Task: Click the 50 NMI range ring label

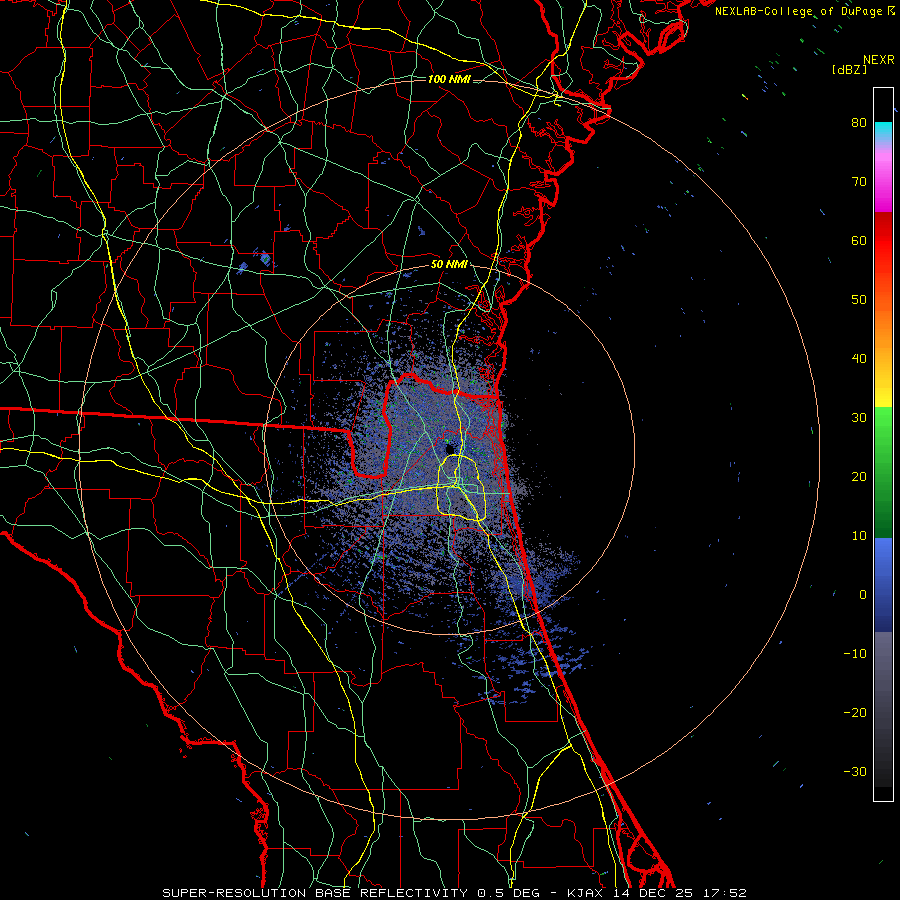Action: coord(449,265)
